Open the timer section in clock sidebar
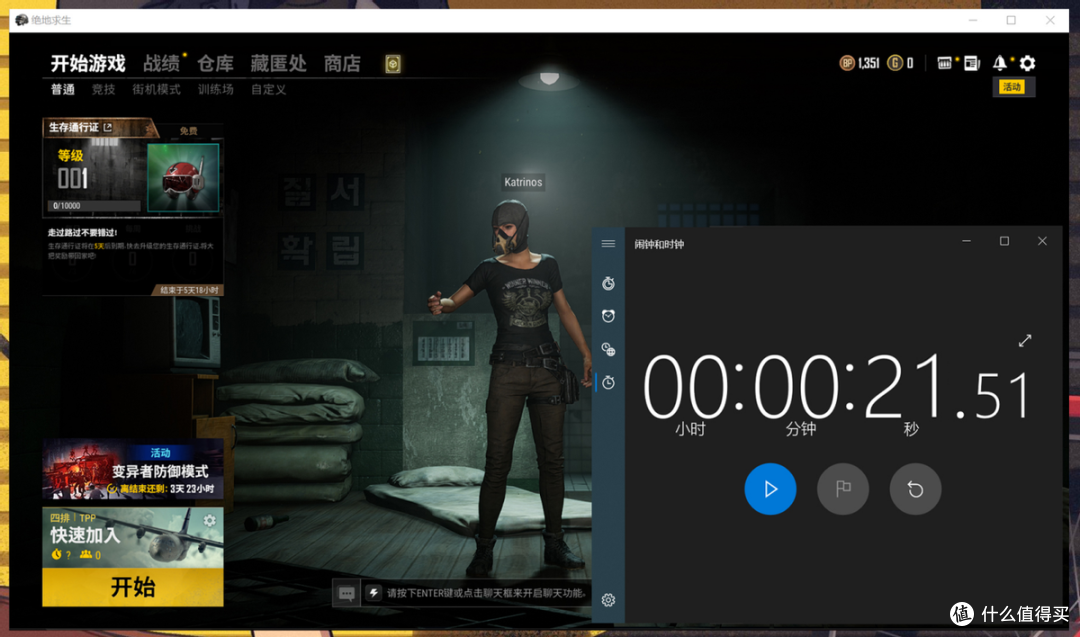The image size is (1080, 637). pos(608,283)
